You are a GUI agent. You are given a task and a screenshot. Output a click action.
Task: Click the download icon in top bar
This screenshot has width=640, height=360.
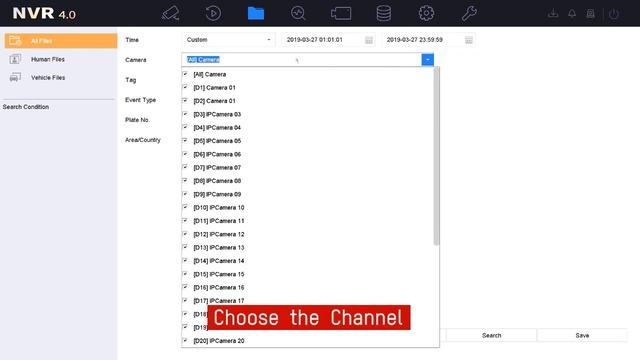tap(553, 13)
